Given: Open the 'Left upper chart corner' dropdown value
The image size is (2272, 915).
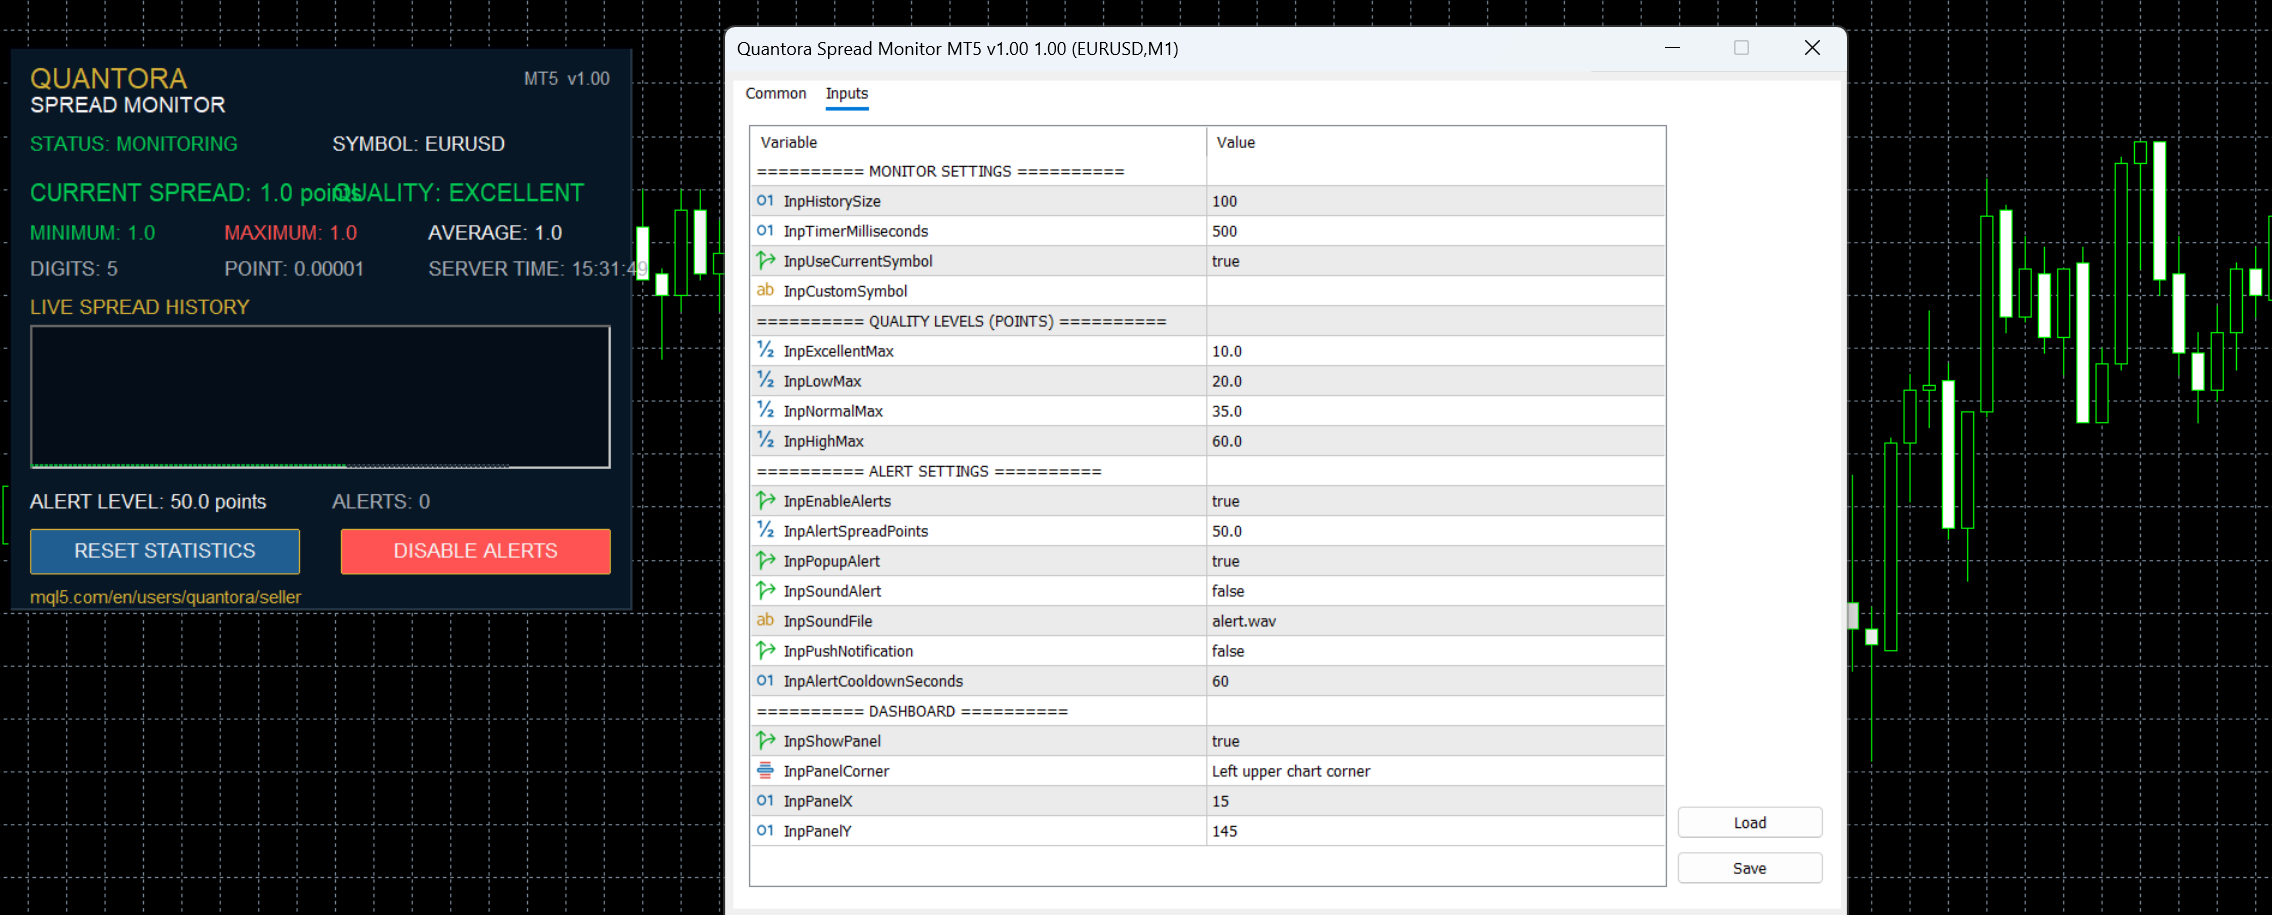Looking at the screenshot, I should (x=1435, y=771).
